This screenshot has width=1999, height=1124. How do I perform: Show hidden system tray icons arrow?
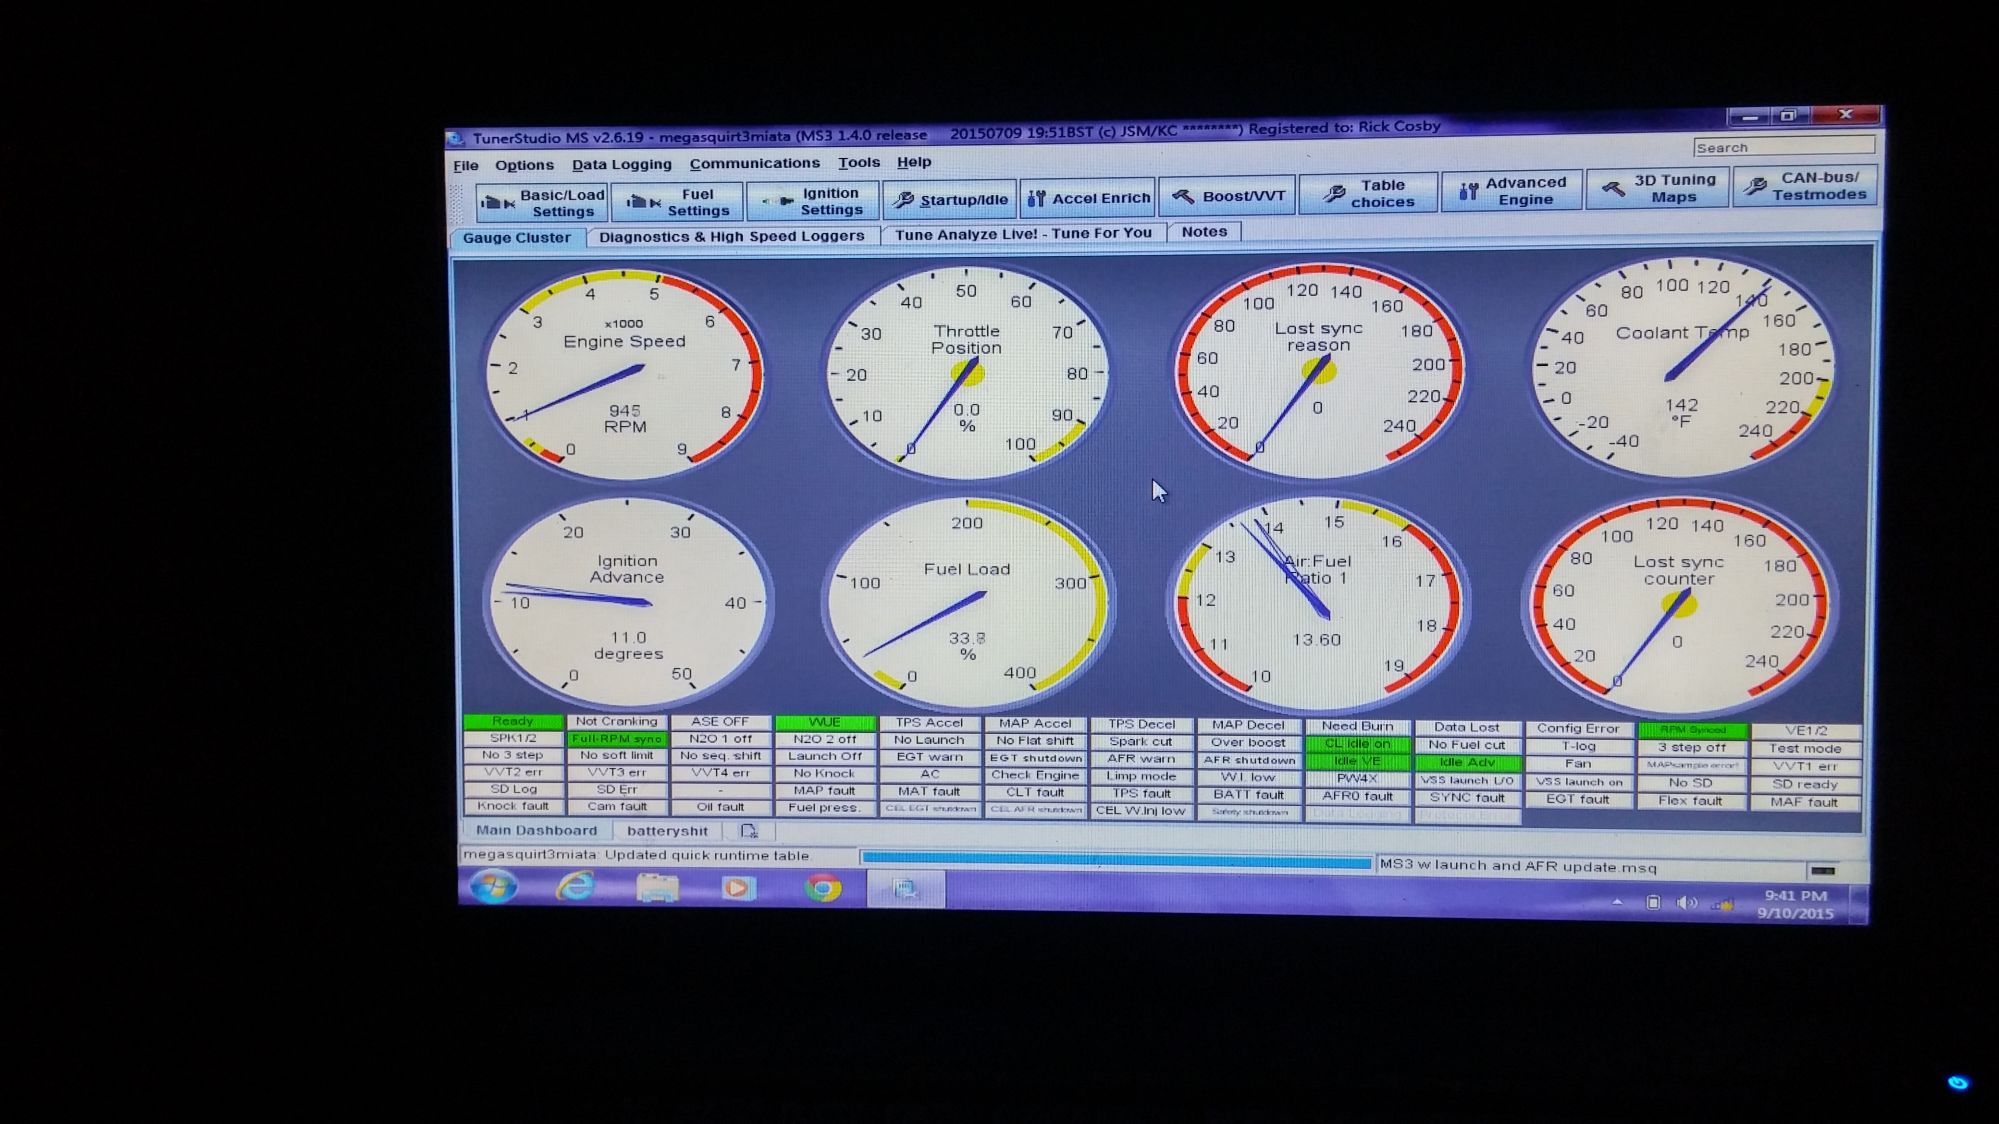(x=1617, y=902)
